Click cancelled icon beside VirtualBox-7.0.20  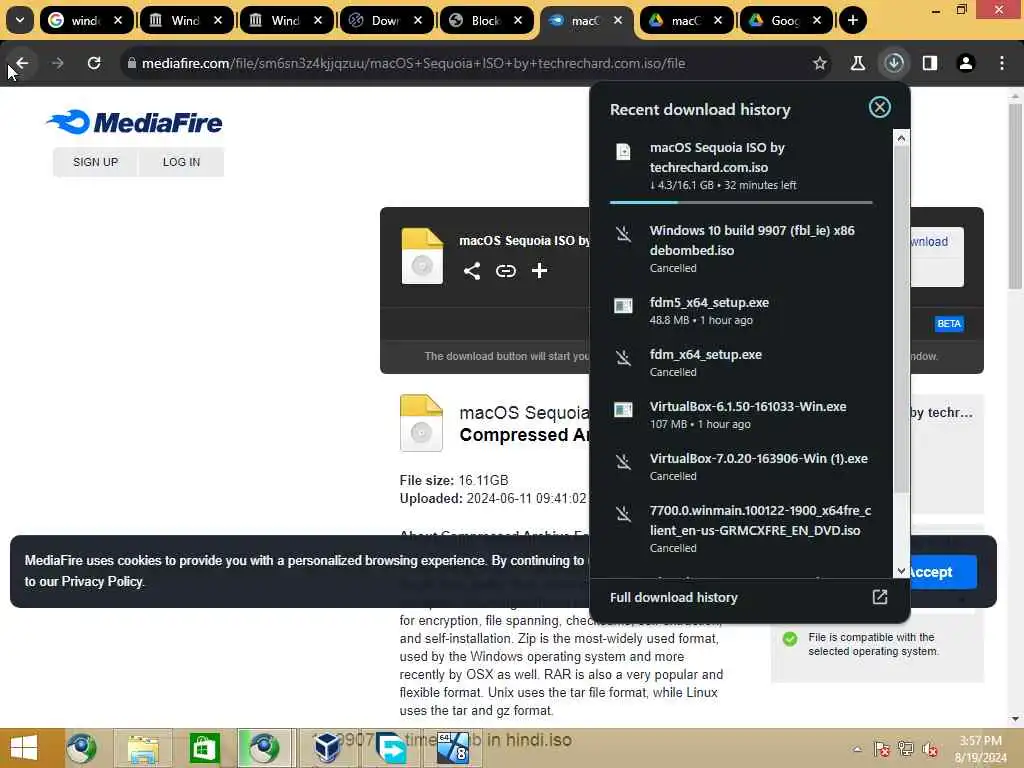624,462
